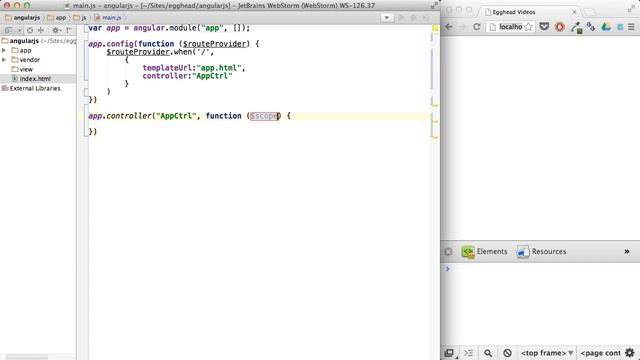Click the Google Drive extension icon in Chrome

pos(606,27)
